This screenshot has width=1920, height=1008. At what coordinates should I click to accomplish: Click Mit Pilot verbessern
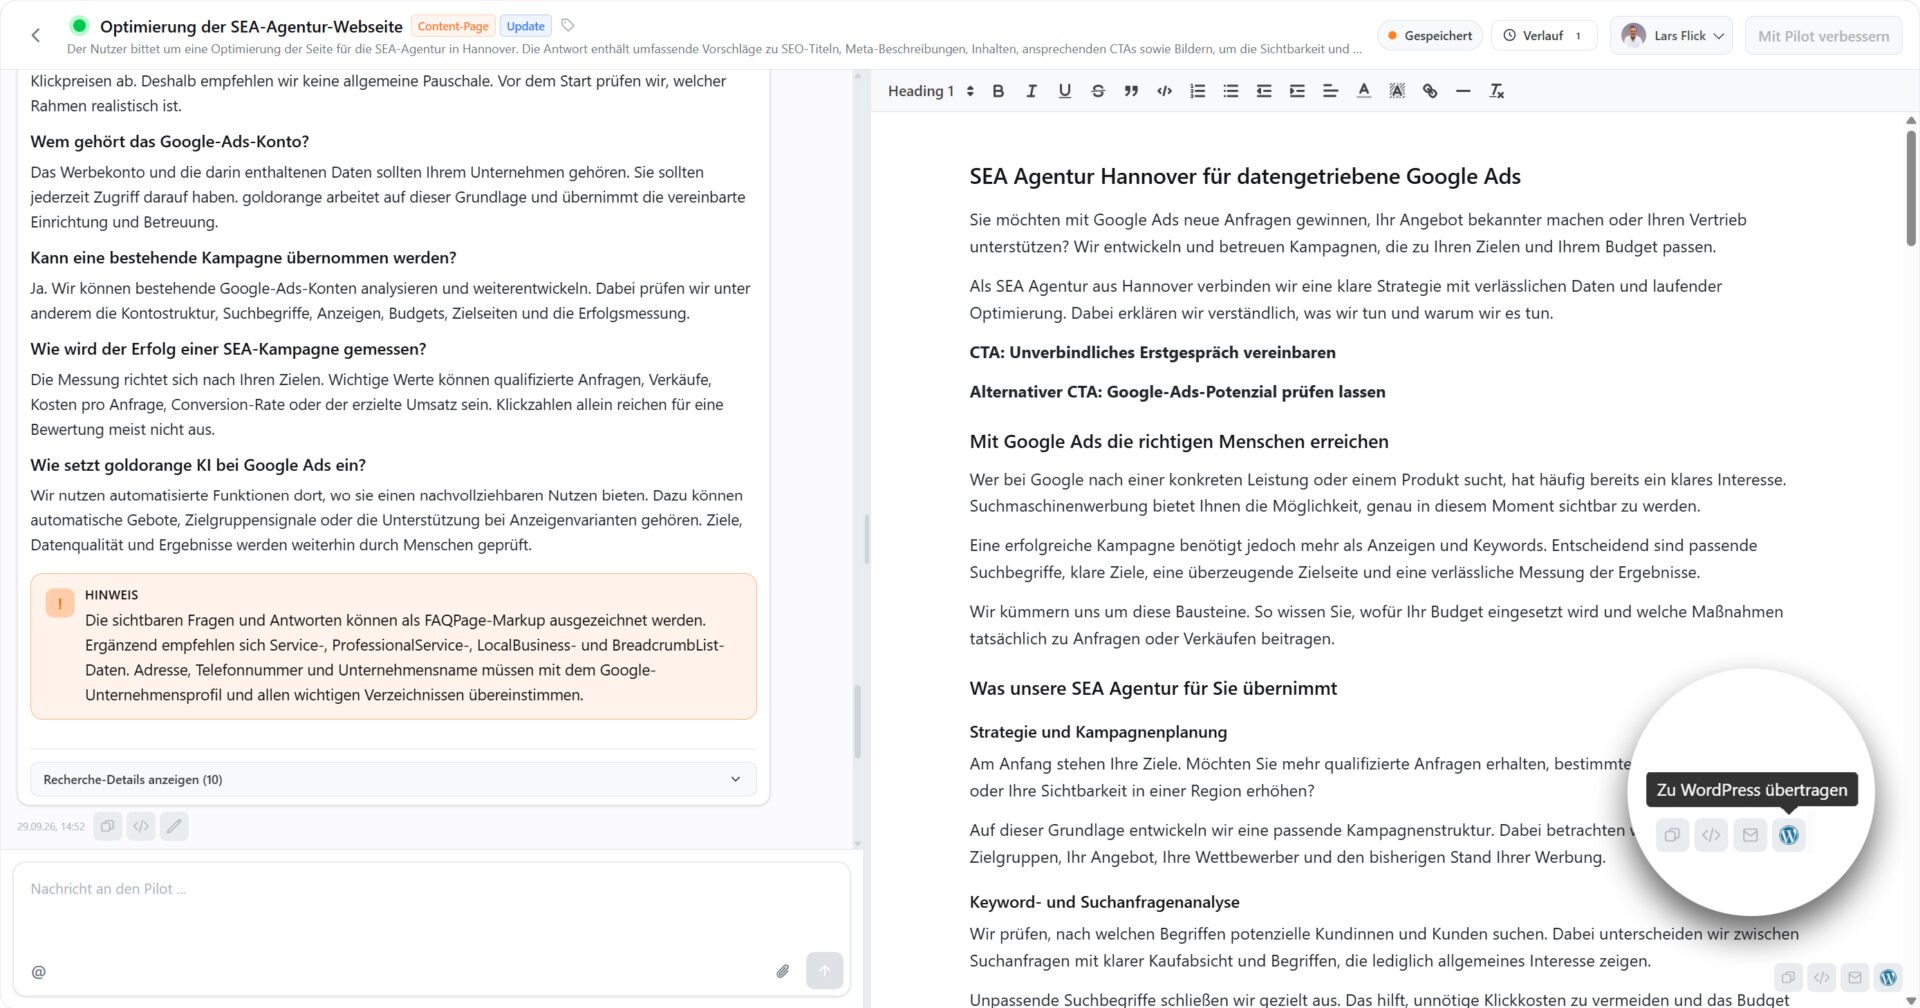click(x=1823, y=36)
